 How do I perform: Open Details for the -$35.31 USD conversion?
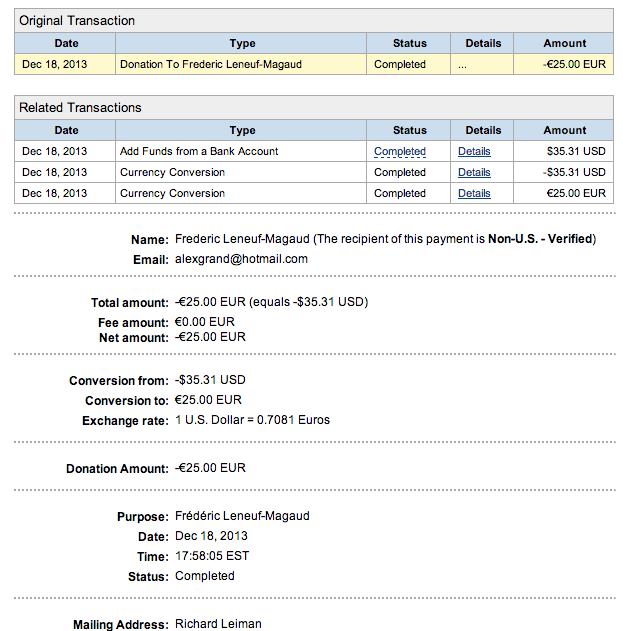pyautogui.click(x=474, y=173)
